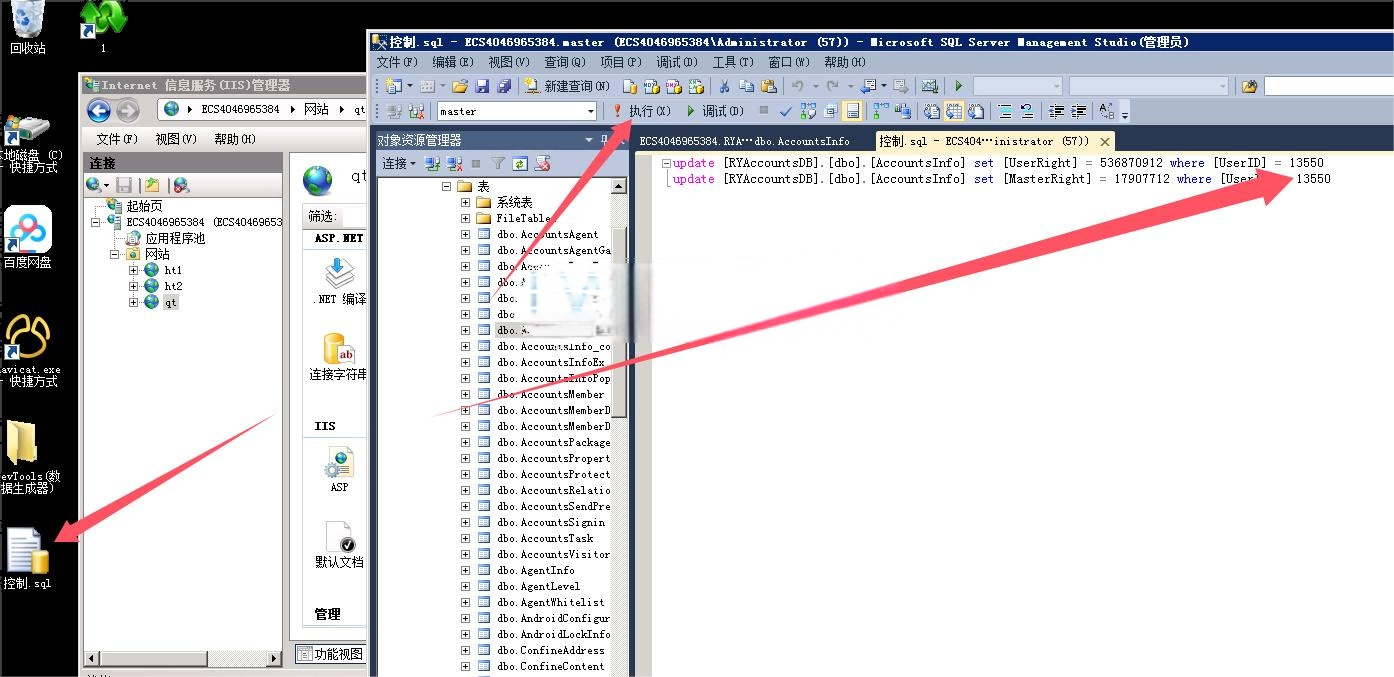Click the Back arrow in IIS Manager
This screenshot has height=677, width=1394.
point(99,110)
